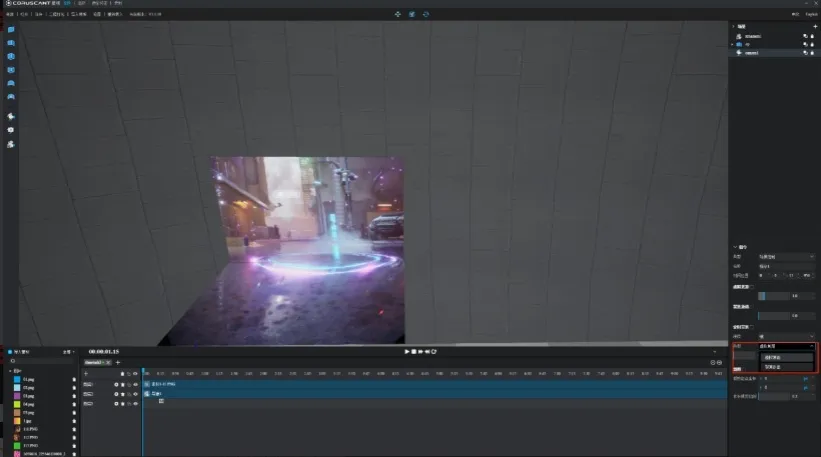Switch interface language to English
This screenshot has width=821, height=457.
[x=811, y=14]
